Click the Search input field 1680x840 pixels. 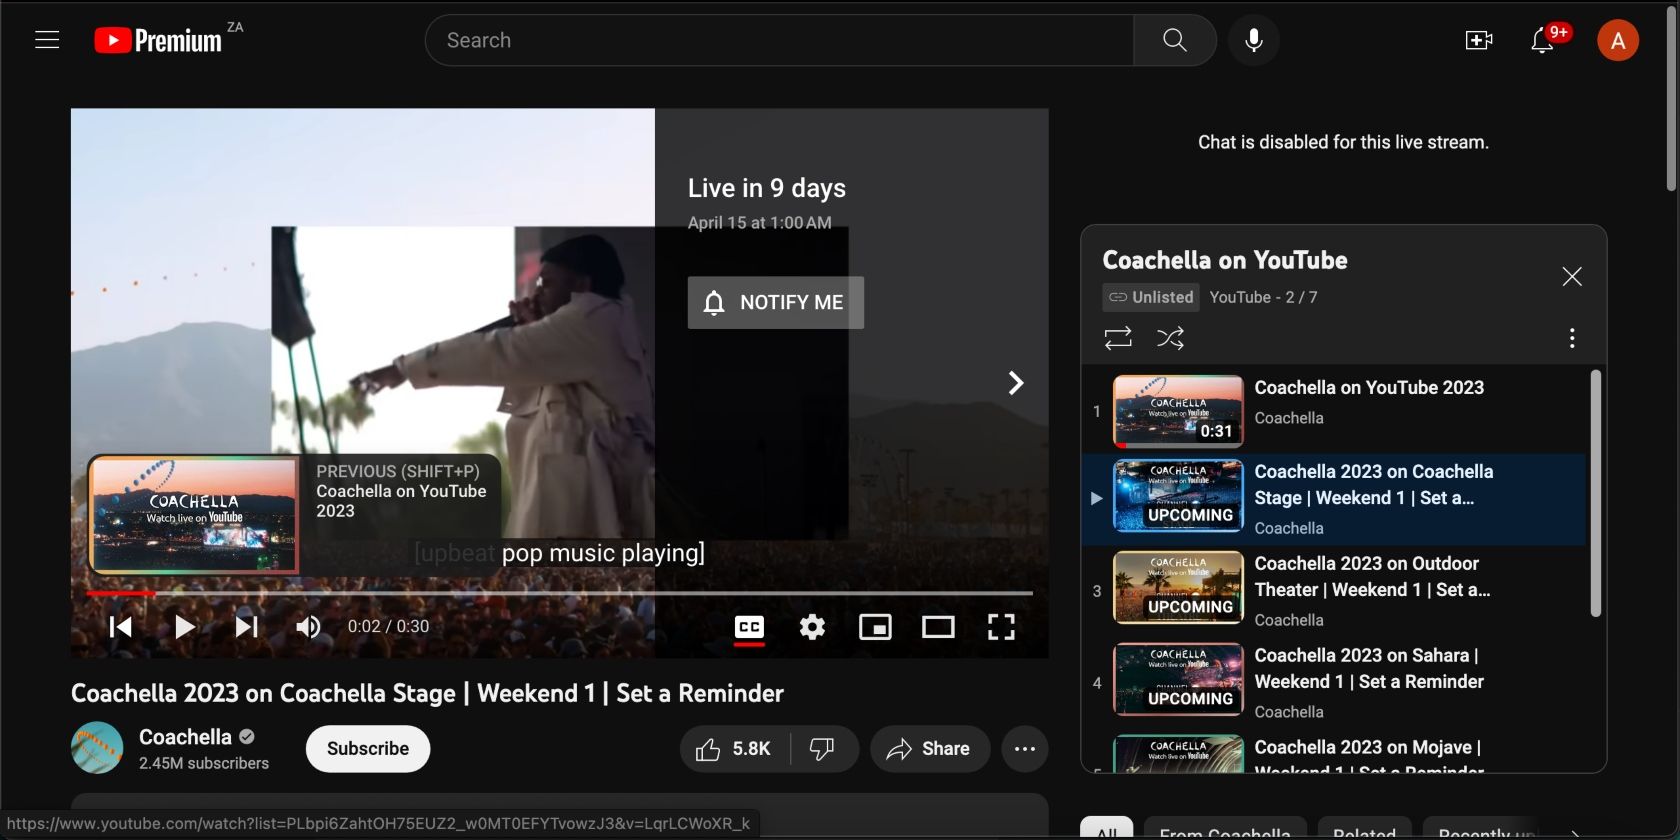pos(780,40)
